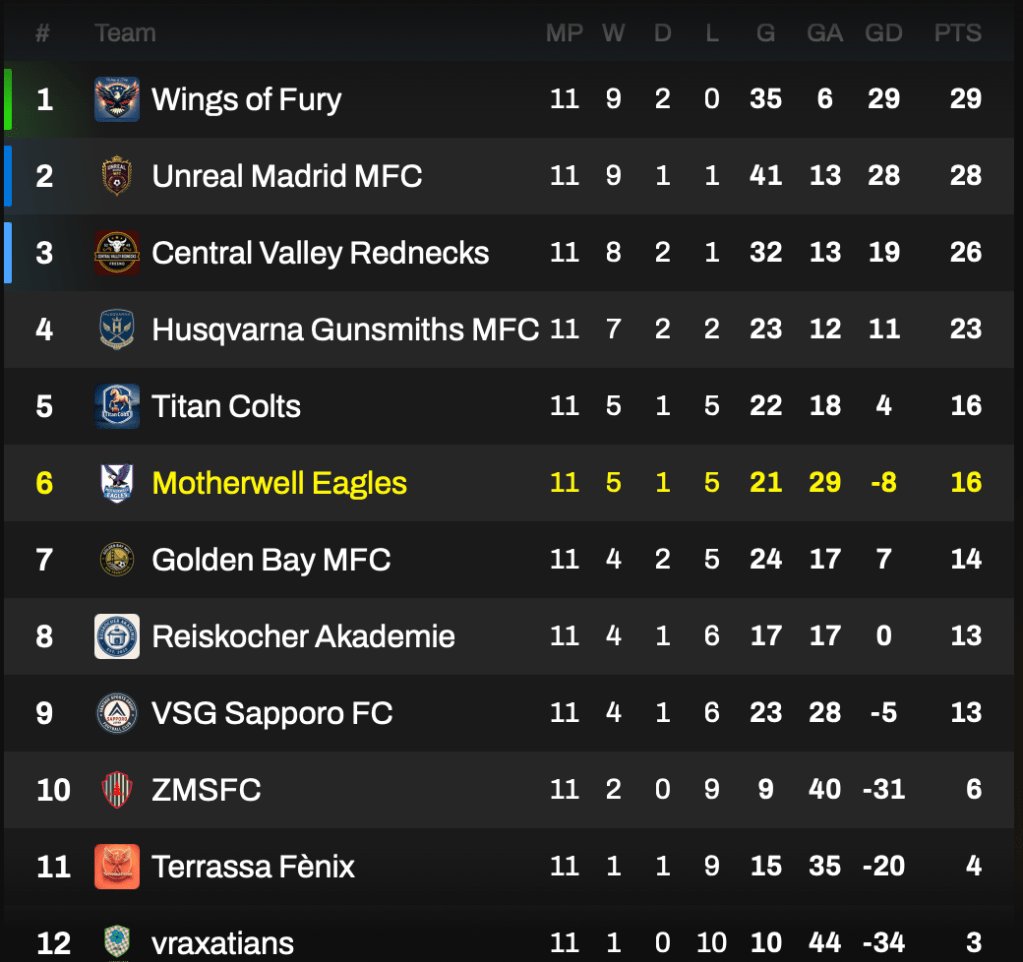Open the Motherwell Eagles team link

[x=279, y=483]
